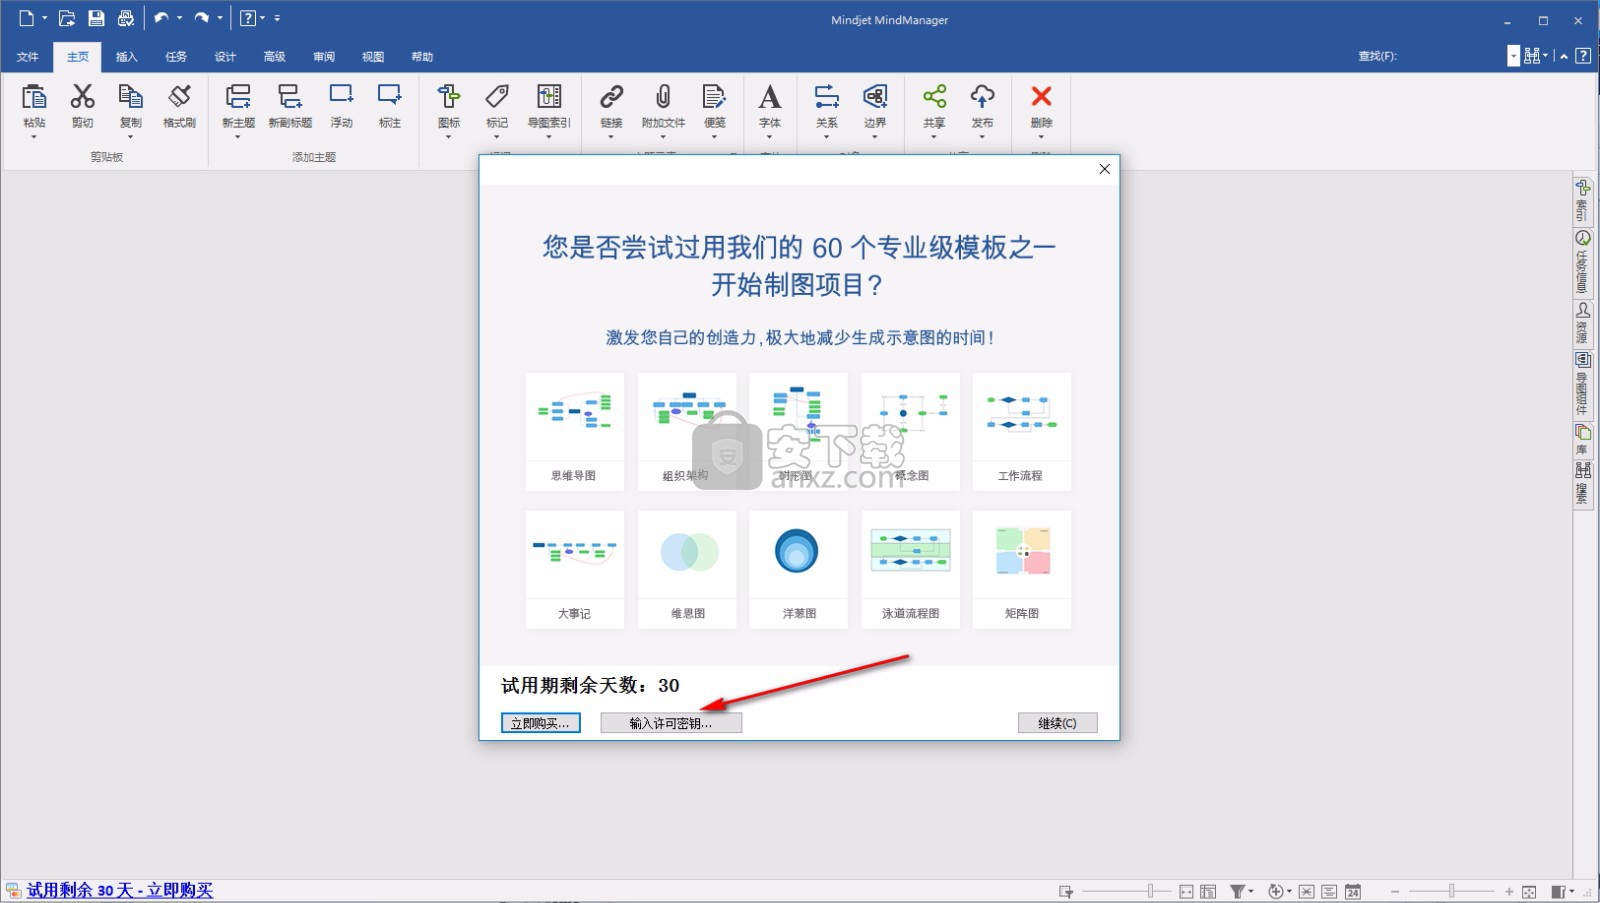Screen dimensions: 1600x903
Task: Click the trial remaining 30 days link
Action: (x=119, y=890)
